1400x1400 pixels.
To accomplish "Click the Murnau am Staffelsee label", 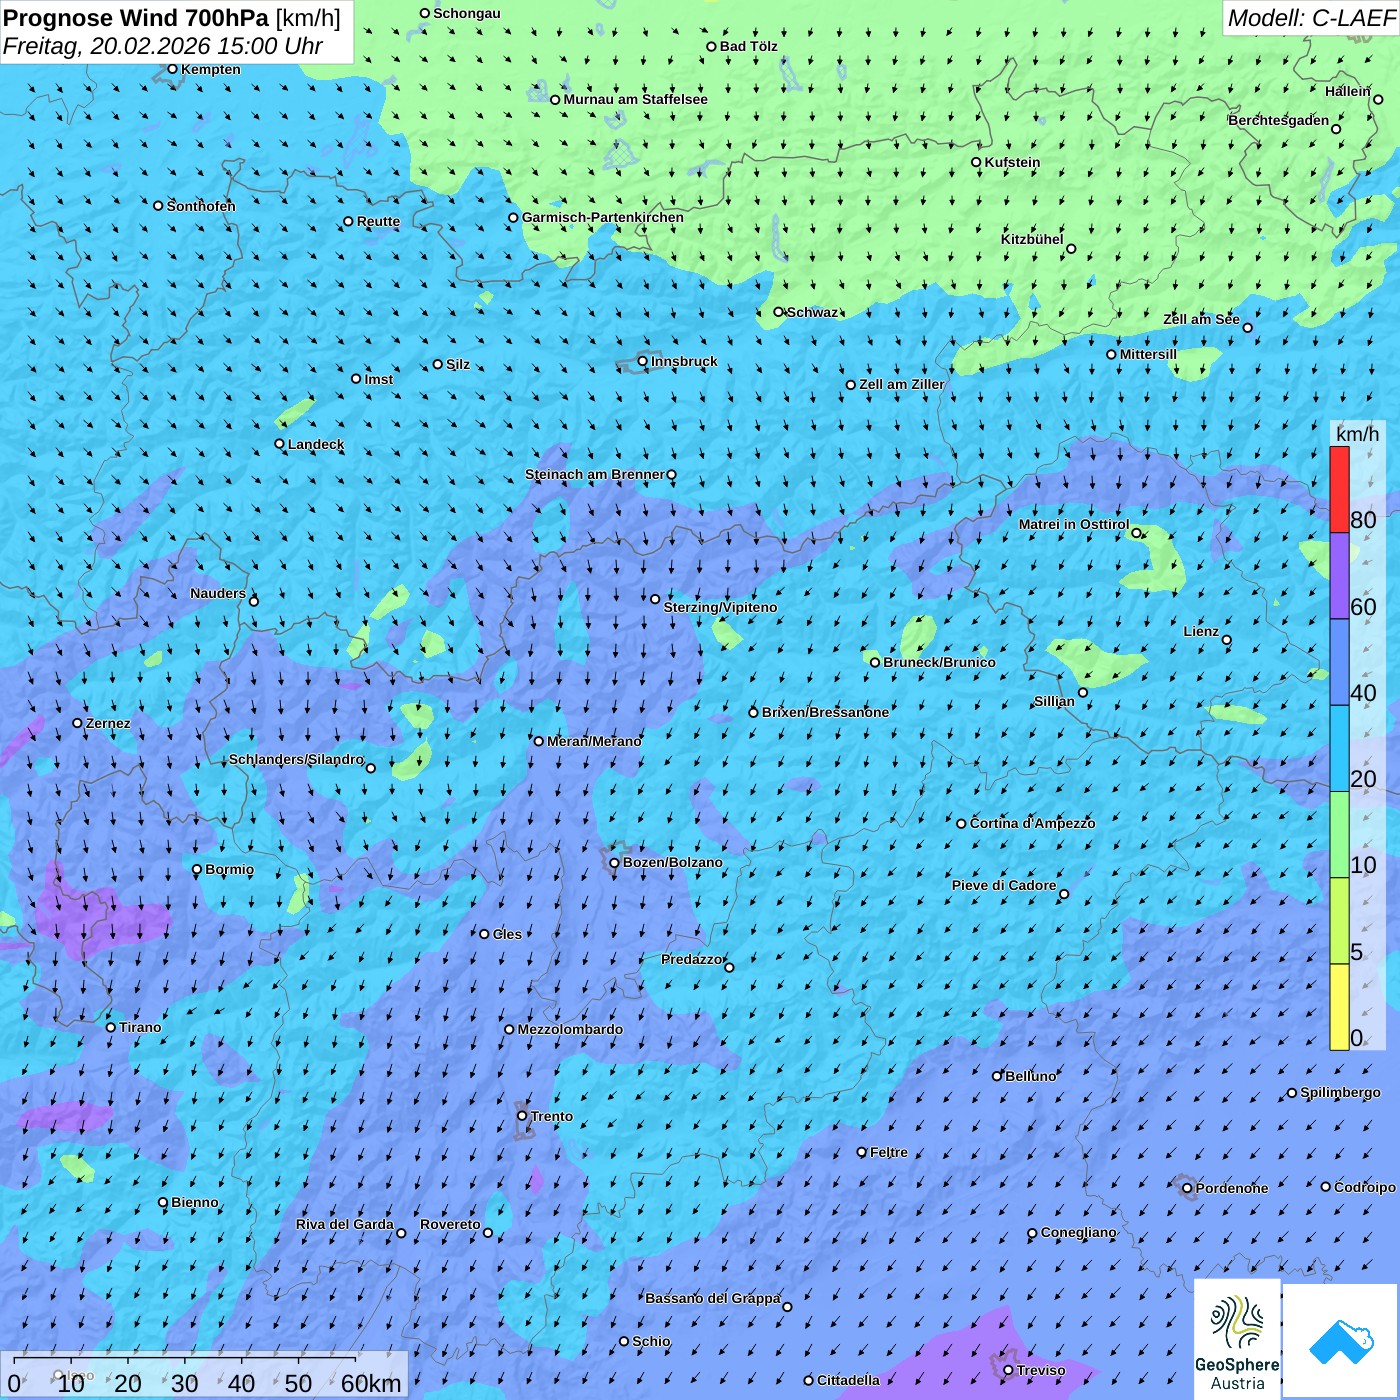I will [x=635, y=99].
